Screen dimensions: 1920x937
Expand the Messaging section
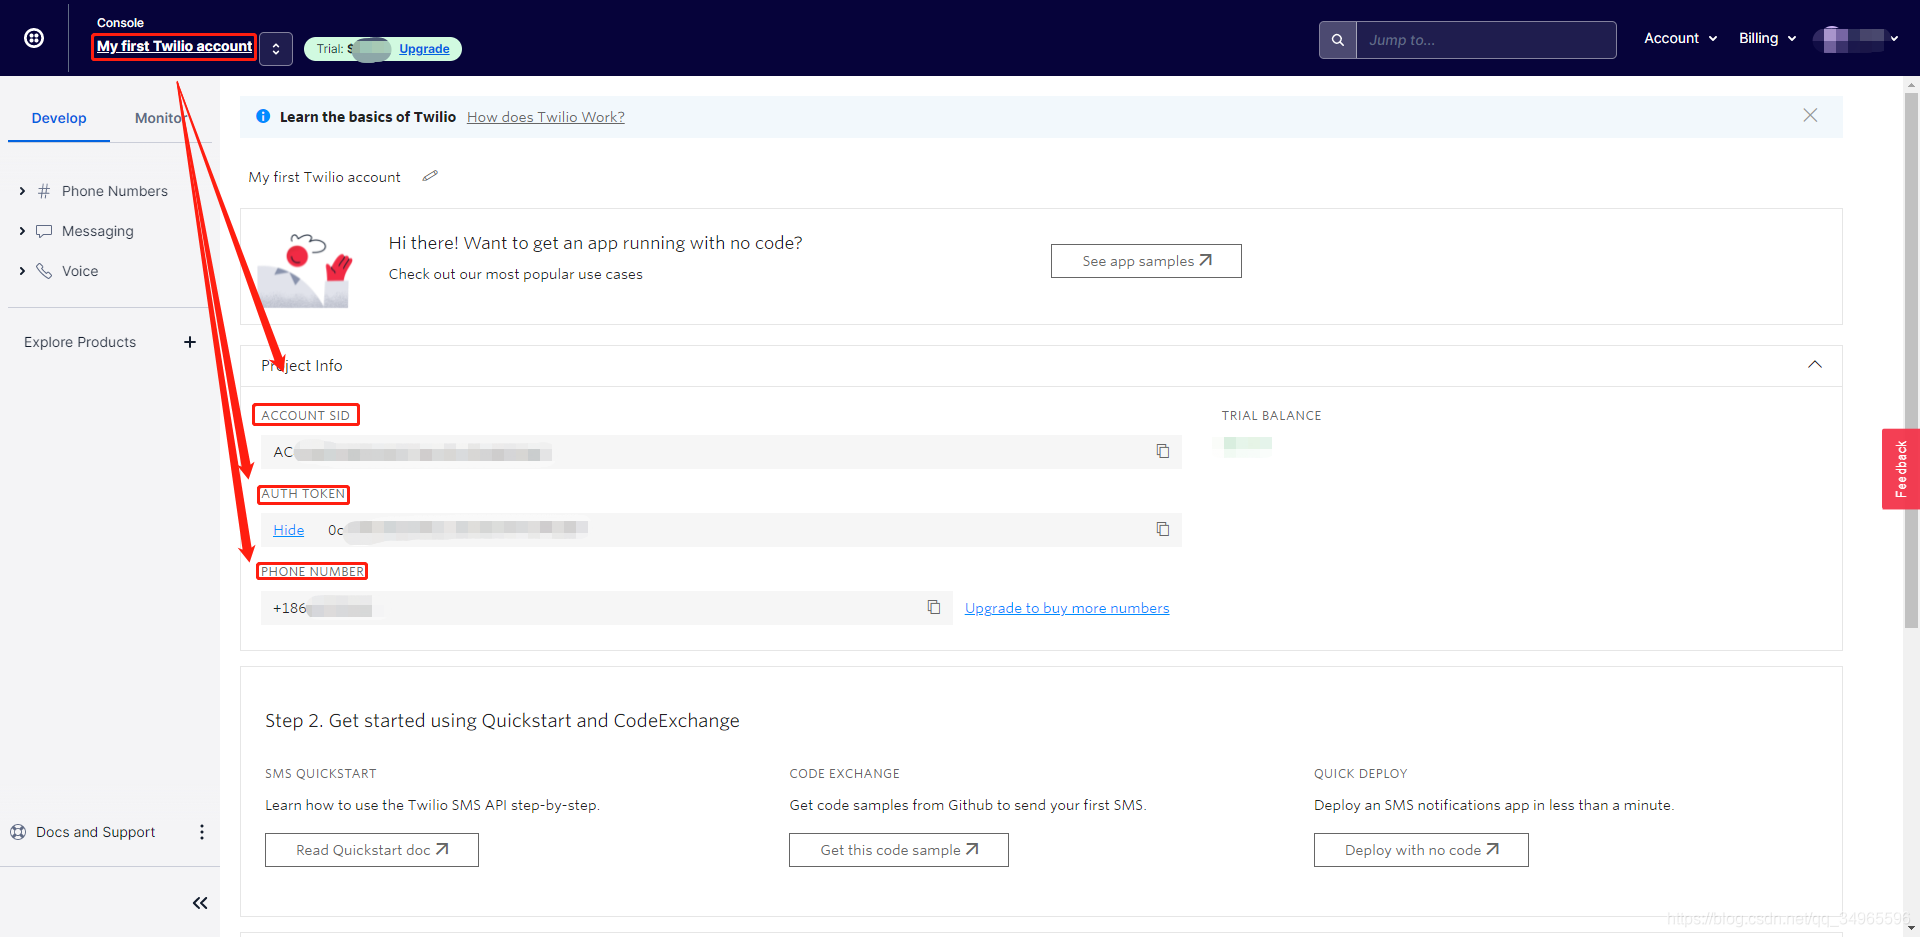click(22, 231)
